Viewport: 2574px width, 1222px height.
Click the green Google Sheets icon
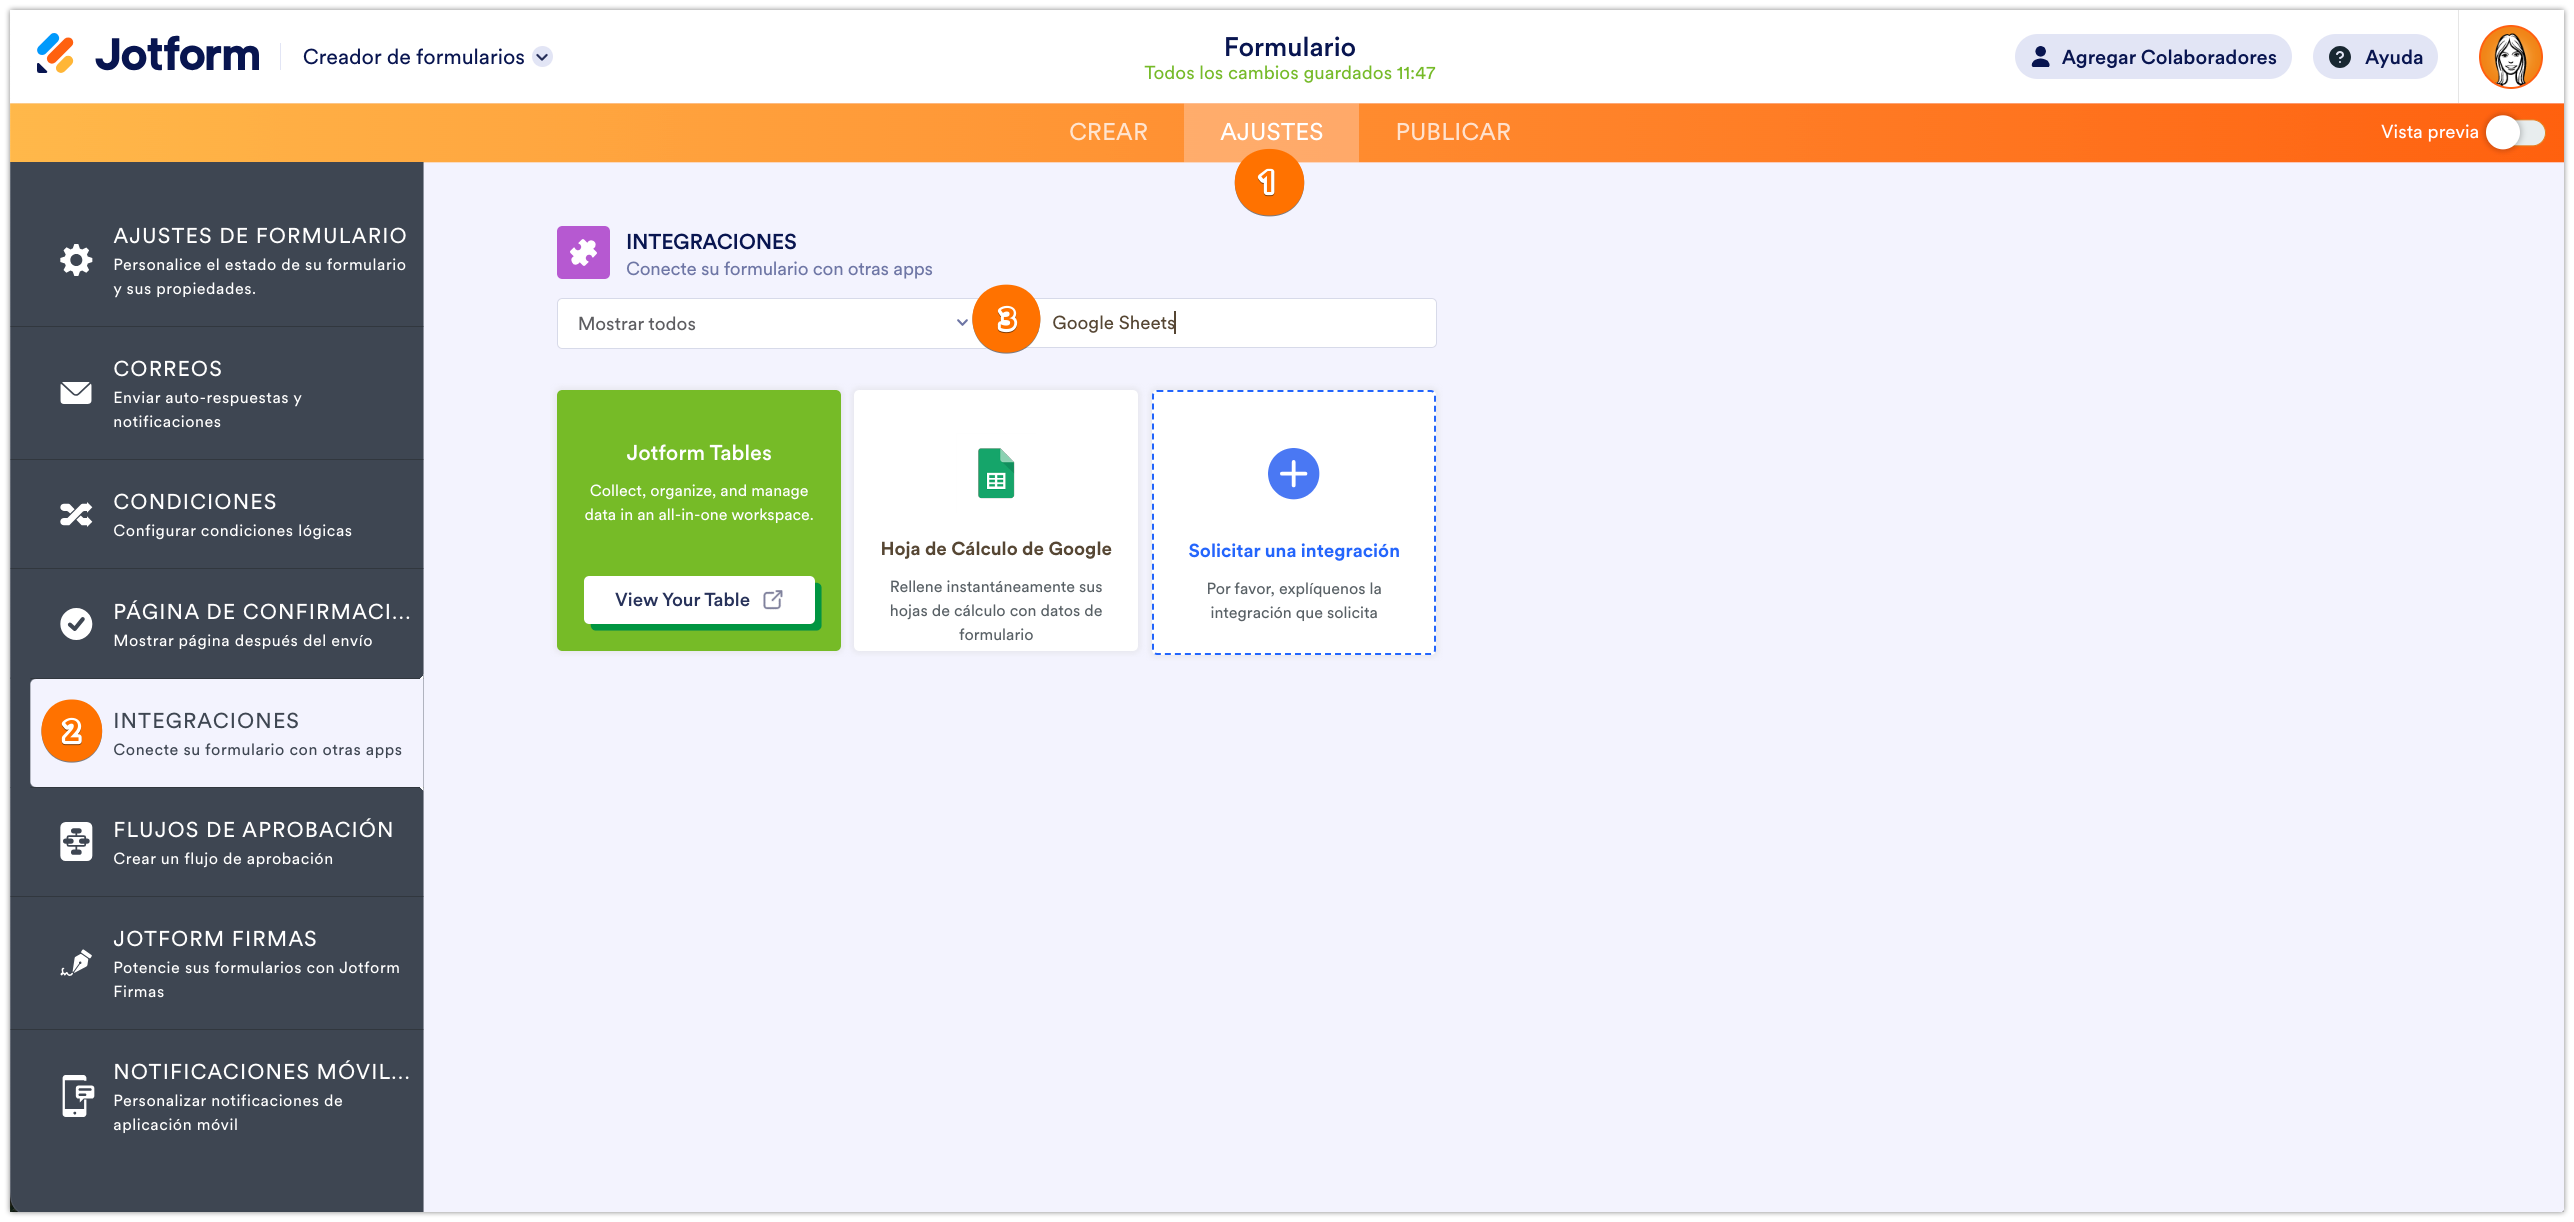click(x=995, y=474)
